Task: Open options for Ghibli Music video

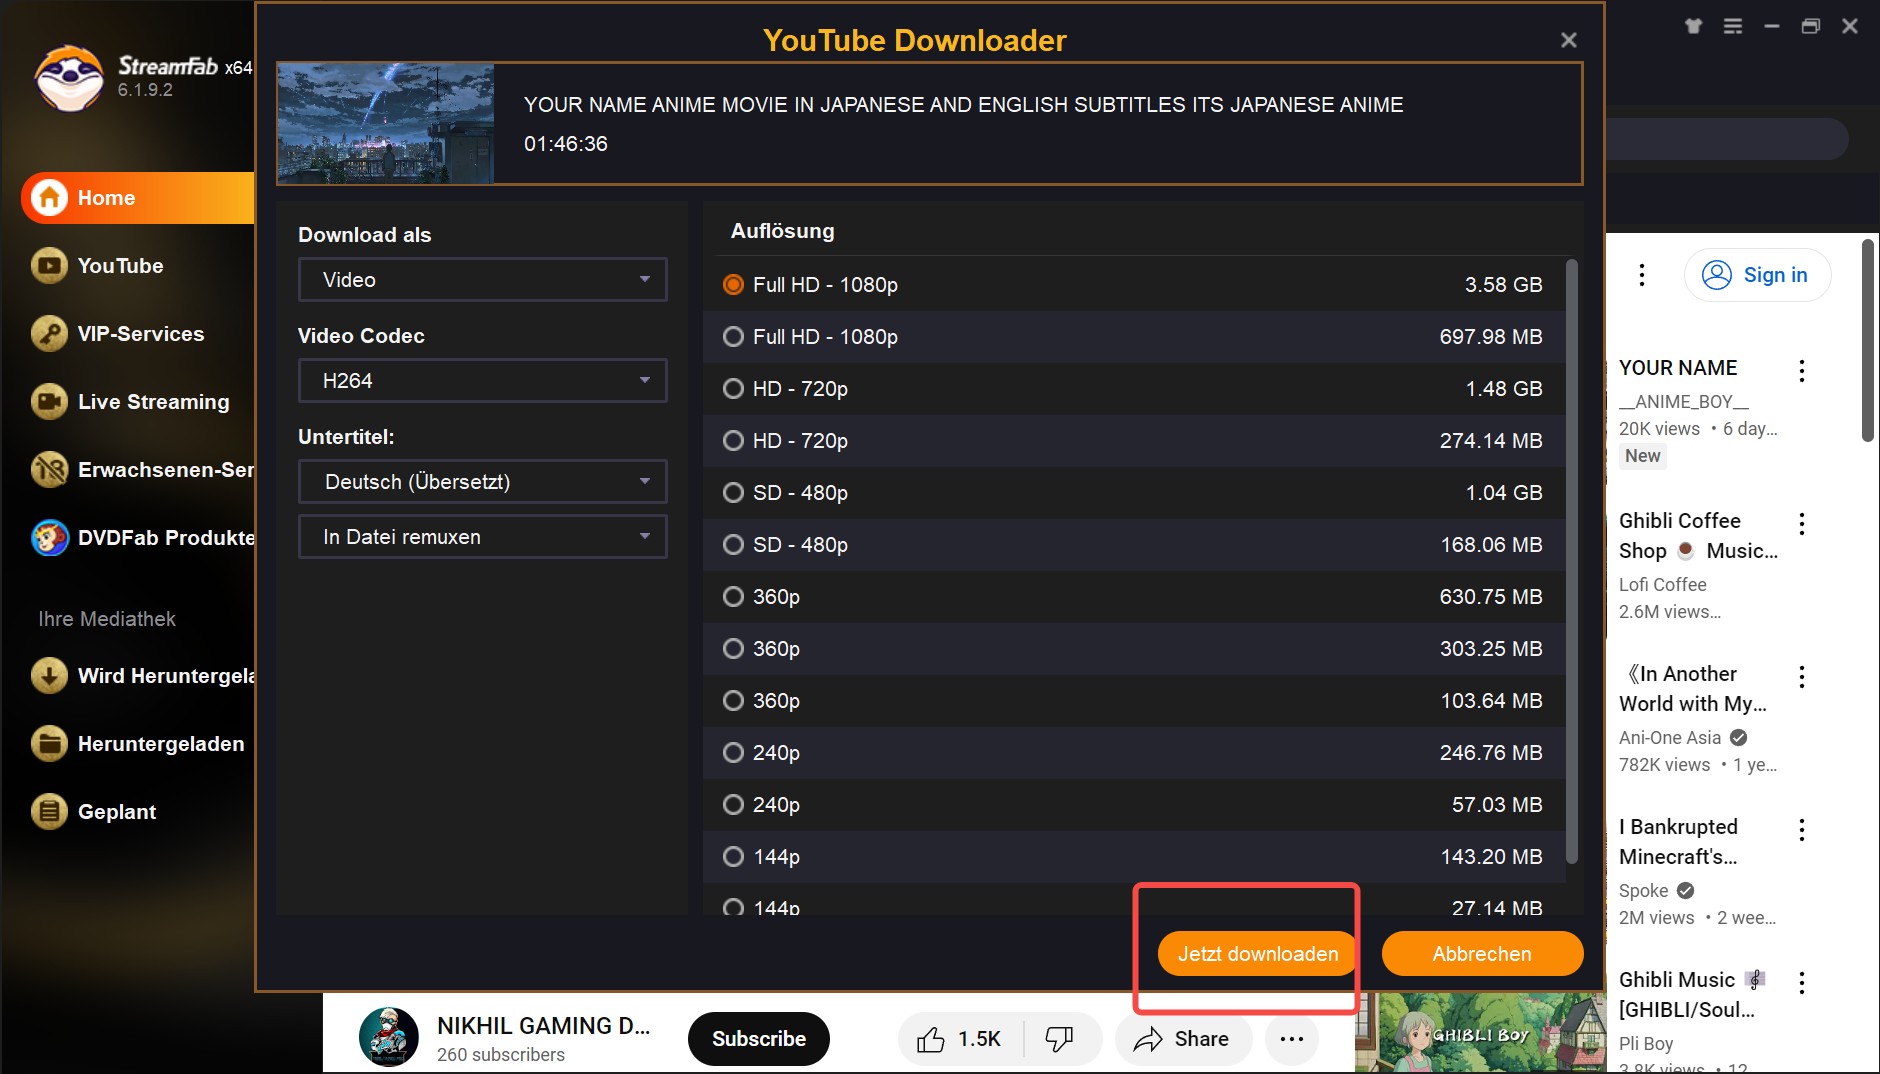Action: tap(1802, 983)
